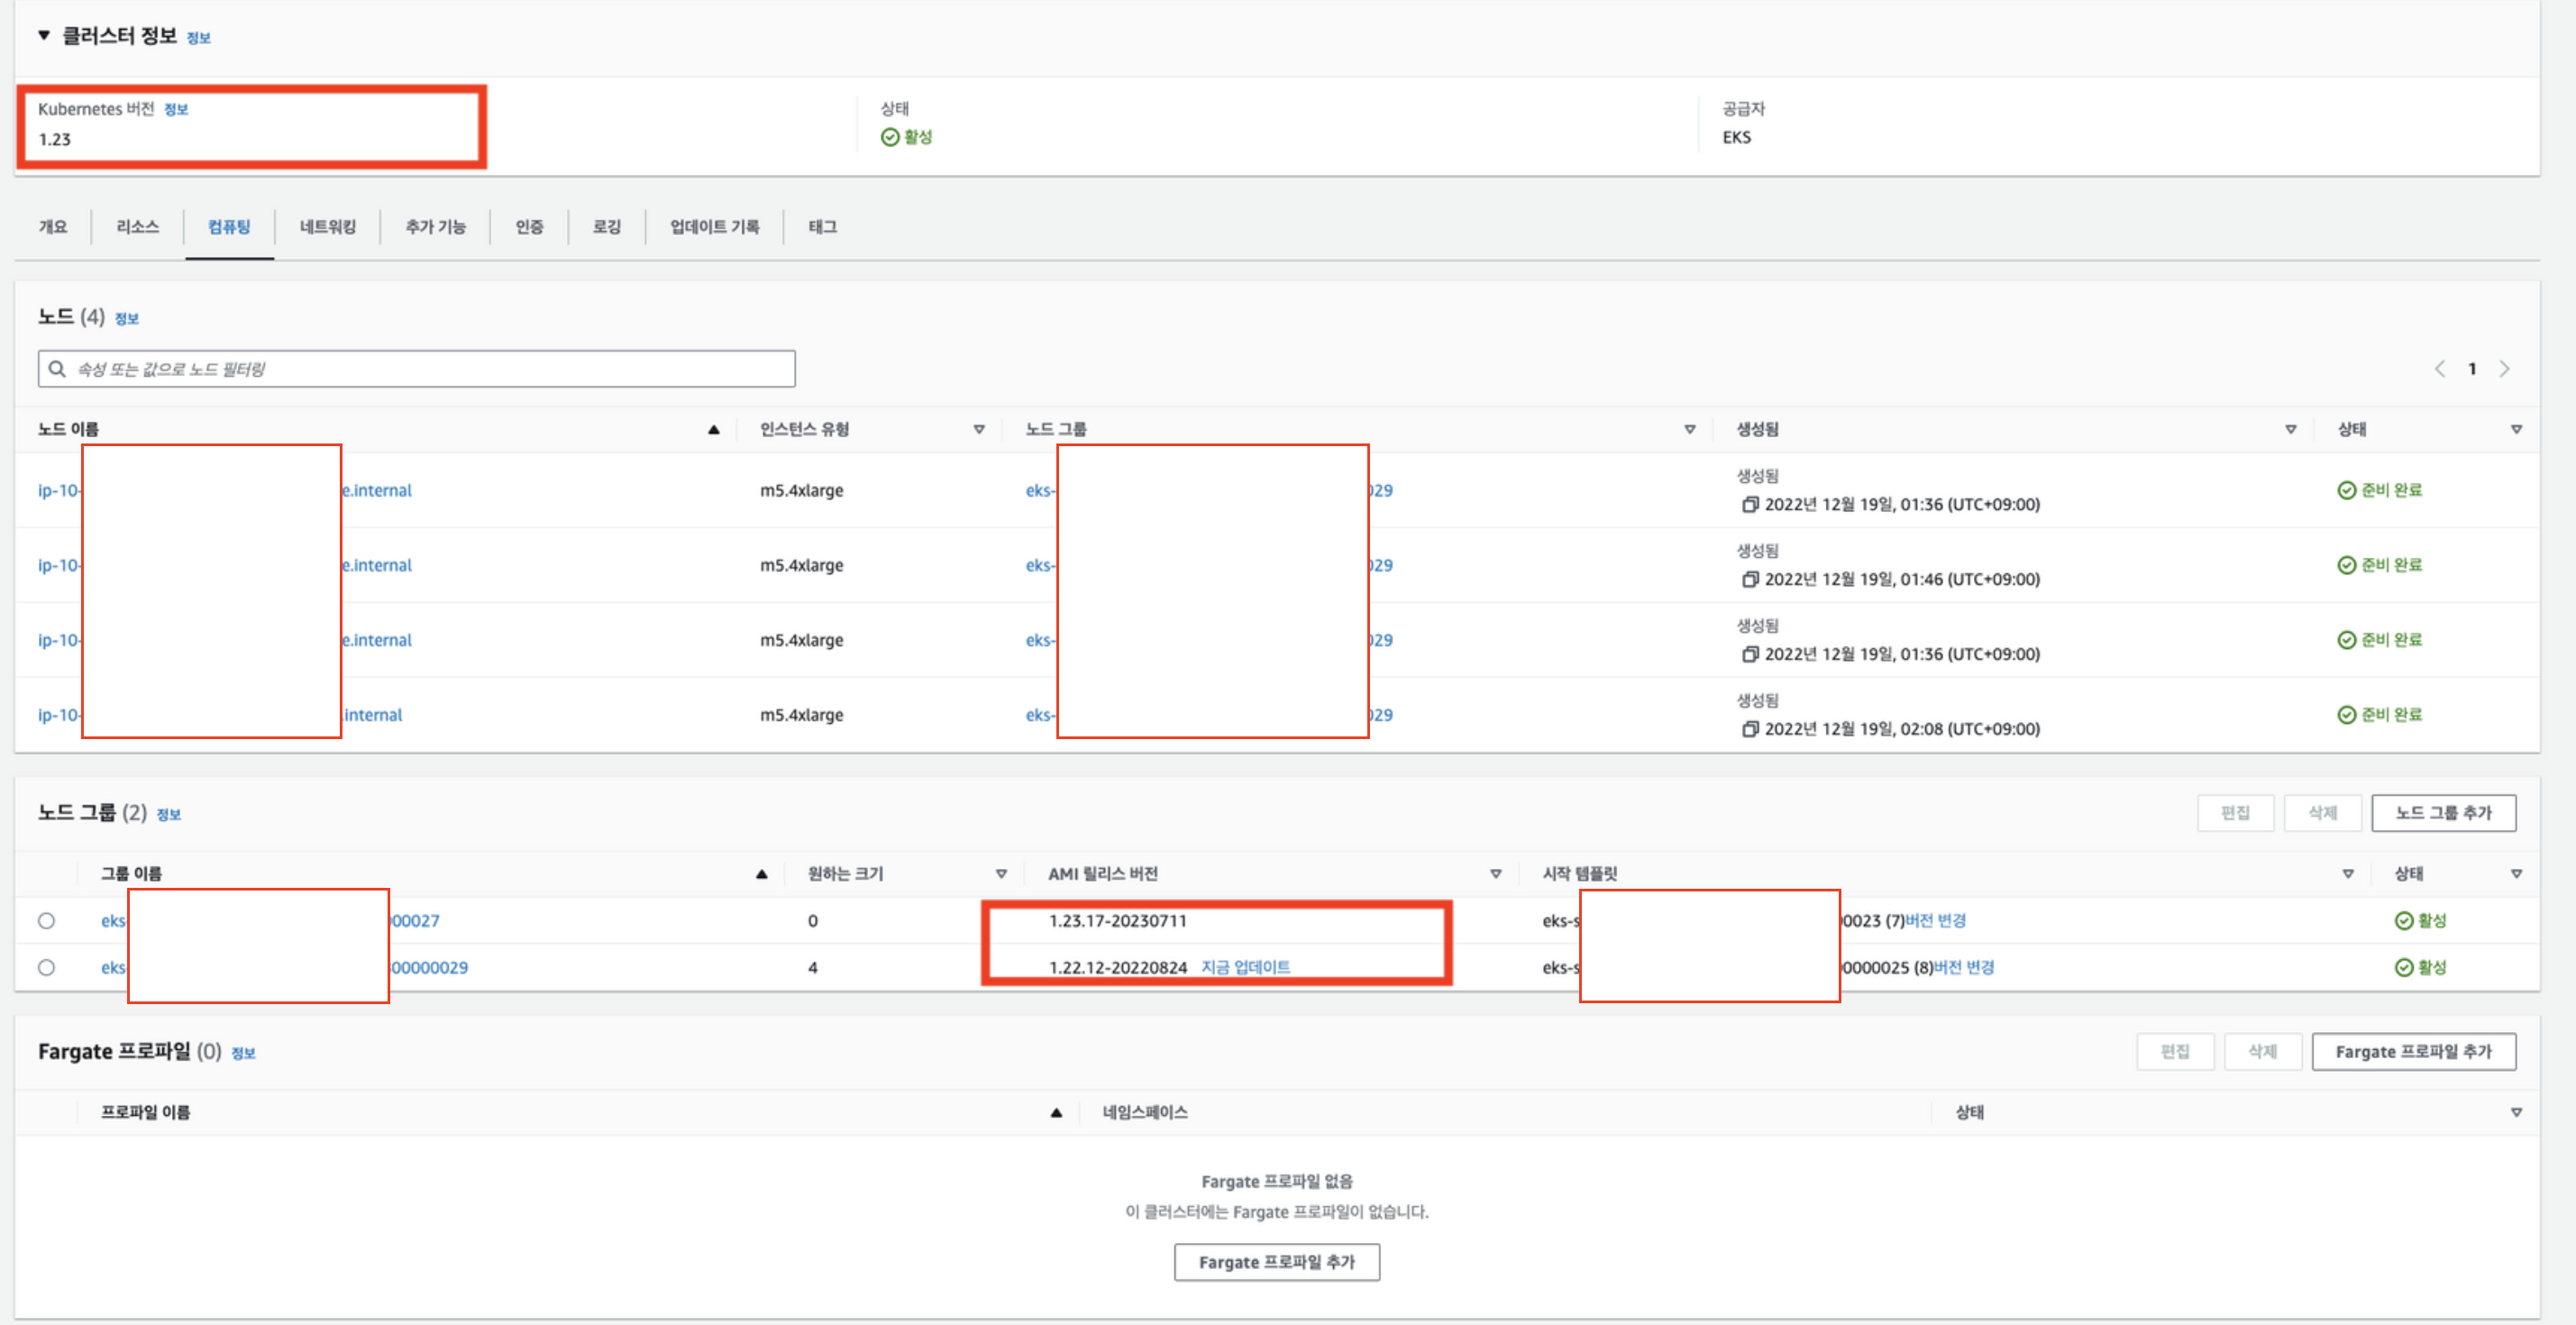
Task: Click search magnifier in node filter
Action: click(58, 369)
